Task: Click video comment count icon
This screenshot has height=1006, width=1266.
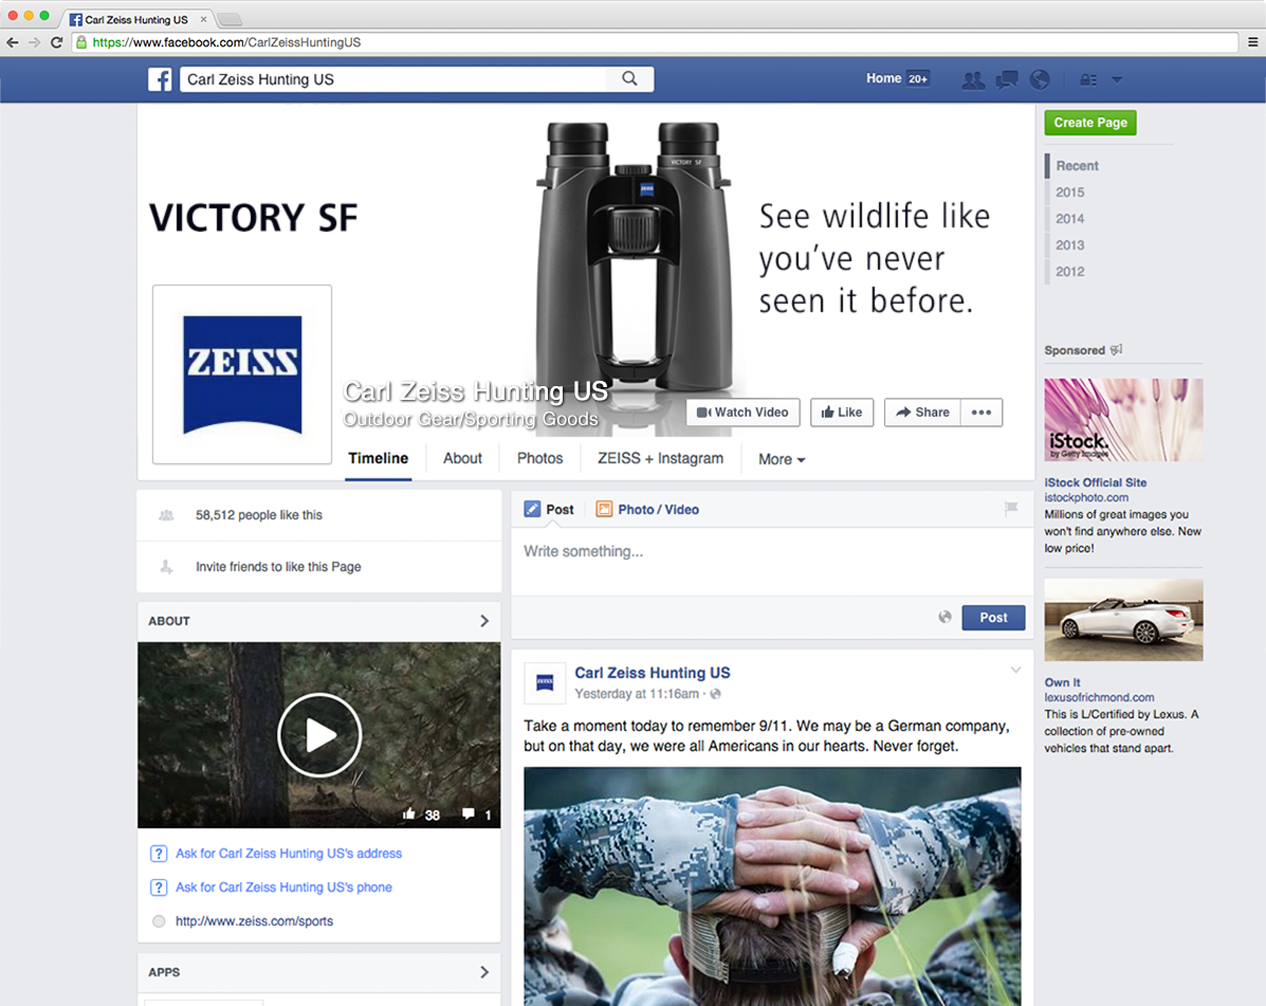Action: (x=468, y=814)
